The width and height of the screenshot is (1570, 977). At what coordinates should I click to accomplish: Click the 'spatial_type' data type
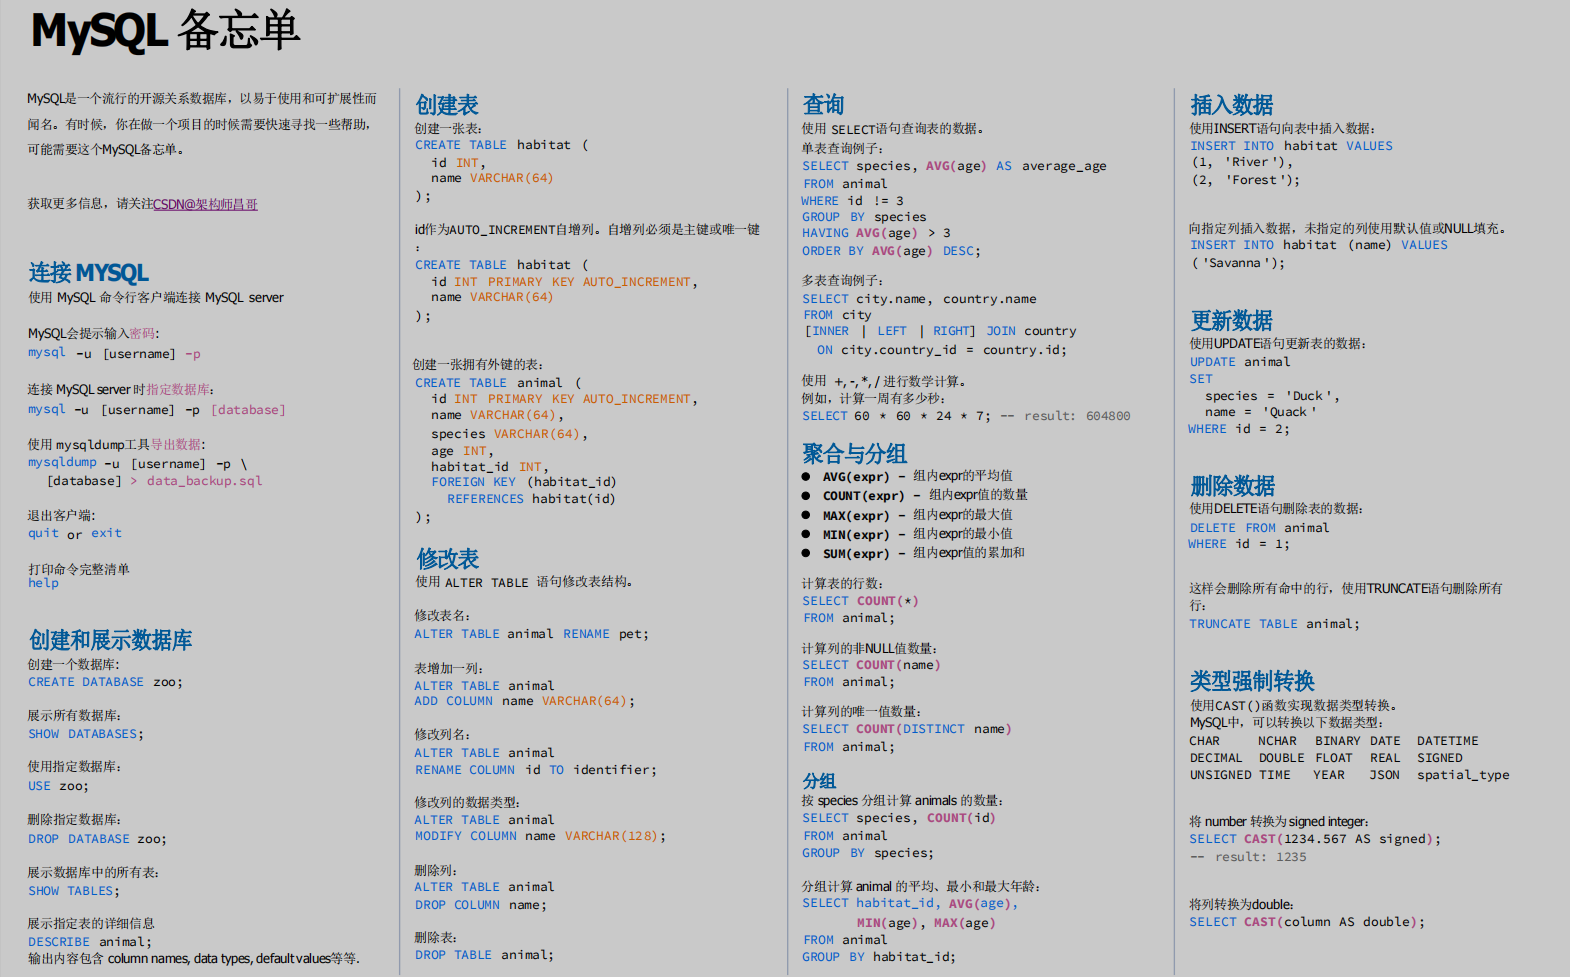pos(1463,775)
